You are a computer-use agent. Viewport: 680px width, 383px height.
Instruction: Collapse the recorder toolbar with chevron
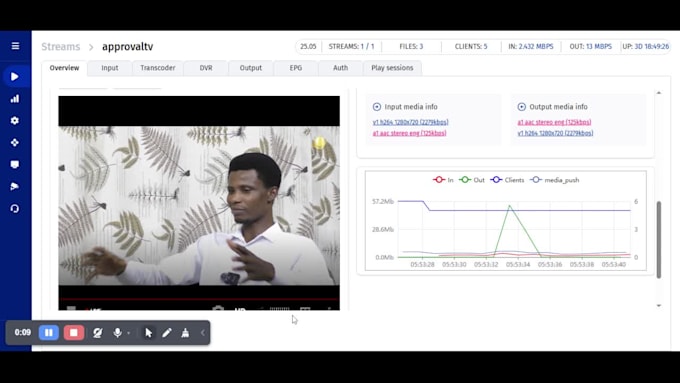coord(203,333)
